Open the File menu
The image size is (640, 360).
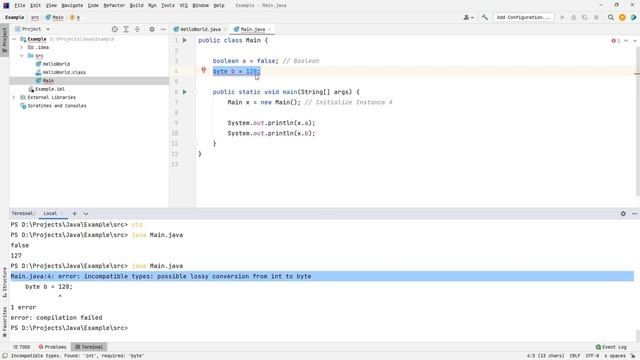click(20, 5)
